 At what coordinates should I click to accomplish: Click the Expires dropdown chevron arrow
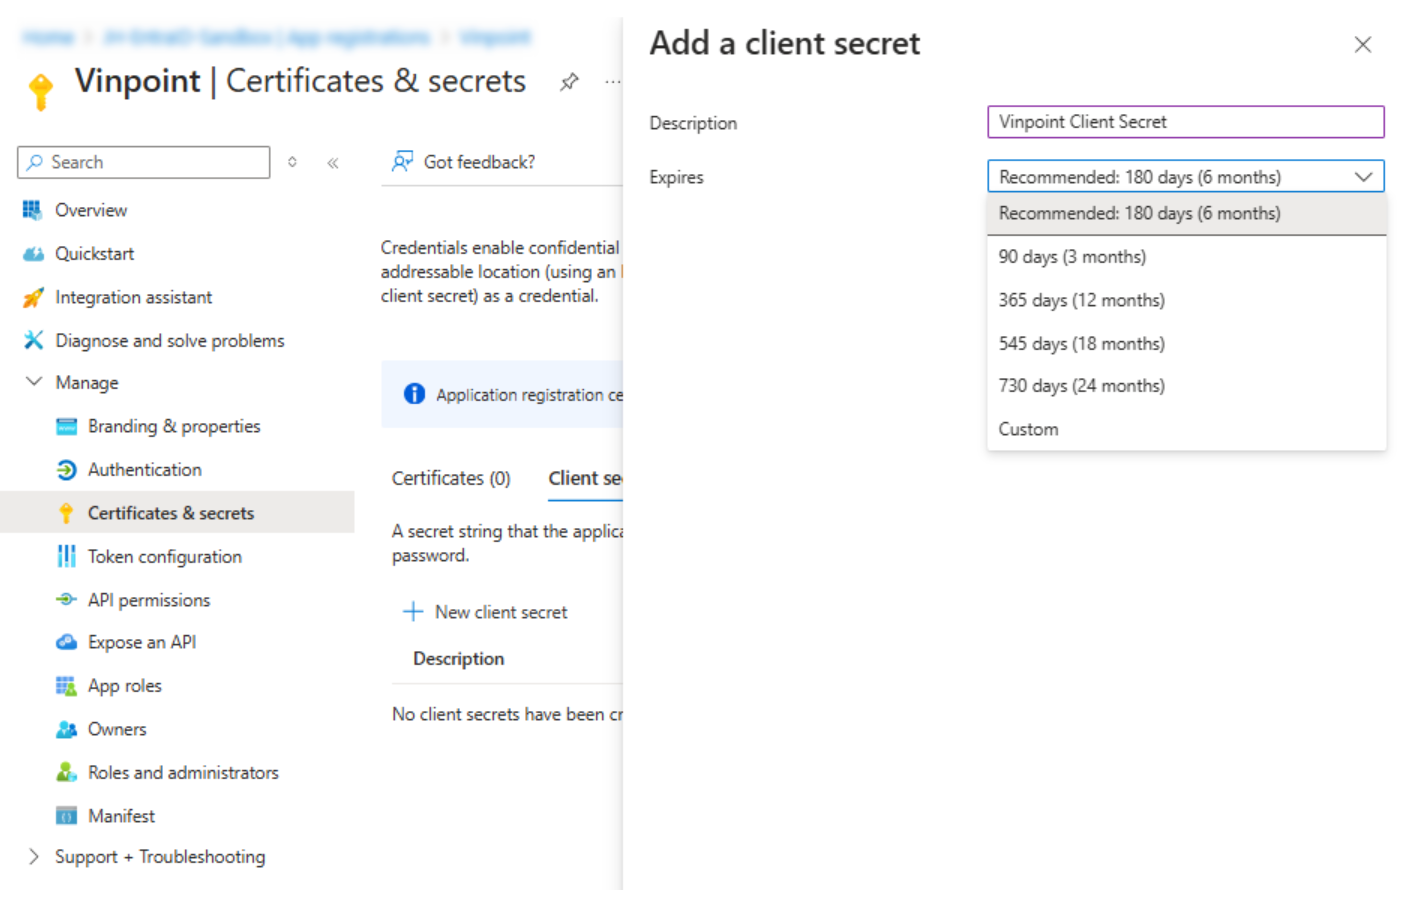click(x=1363, y=177)
